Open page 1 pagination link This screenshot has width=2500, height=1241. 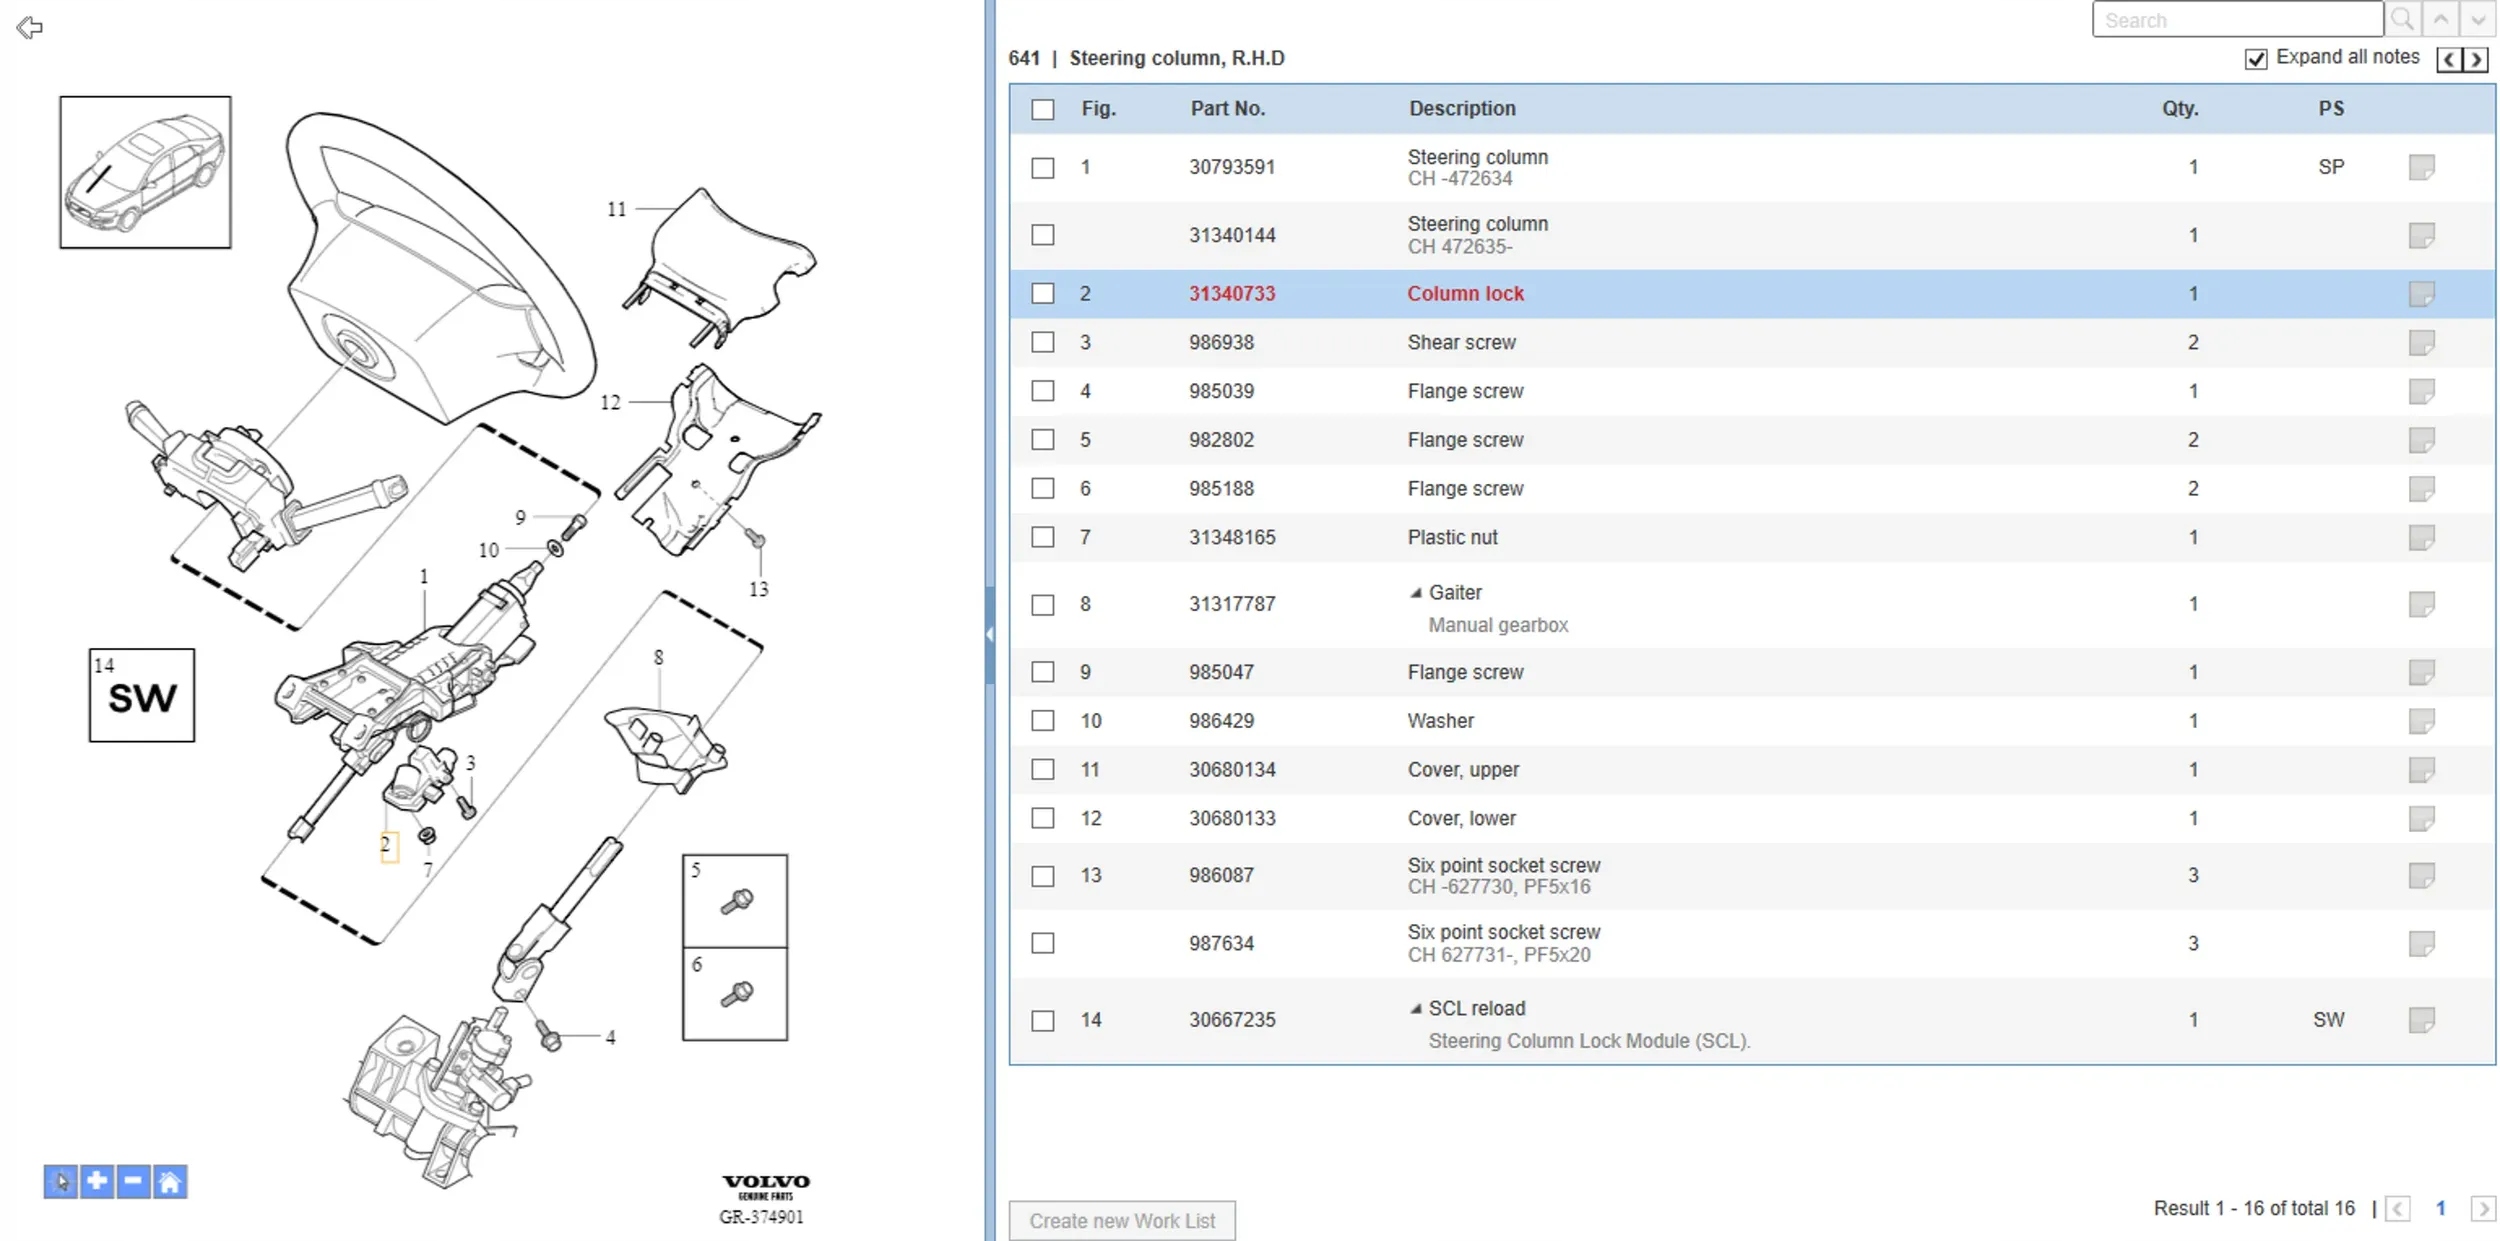[2440, 1208]
